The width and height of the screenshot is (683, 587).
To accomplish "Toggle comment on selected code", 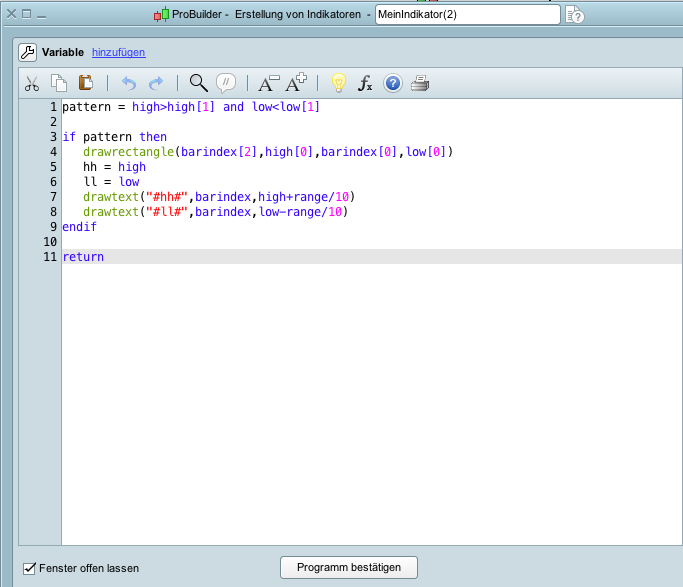I will click(226, 84).
